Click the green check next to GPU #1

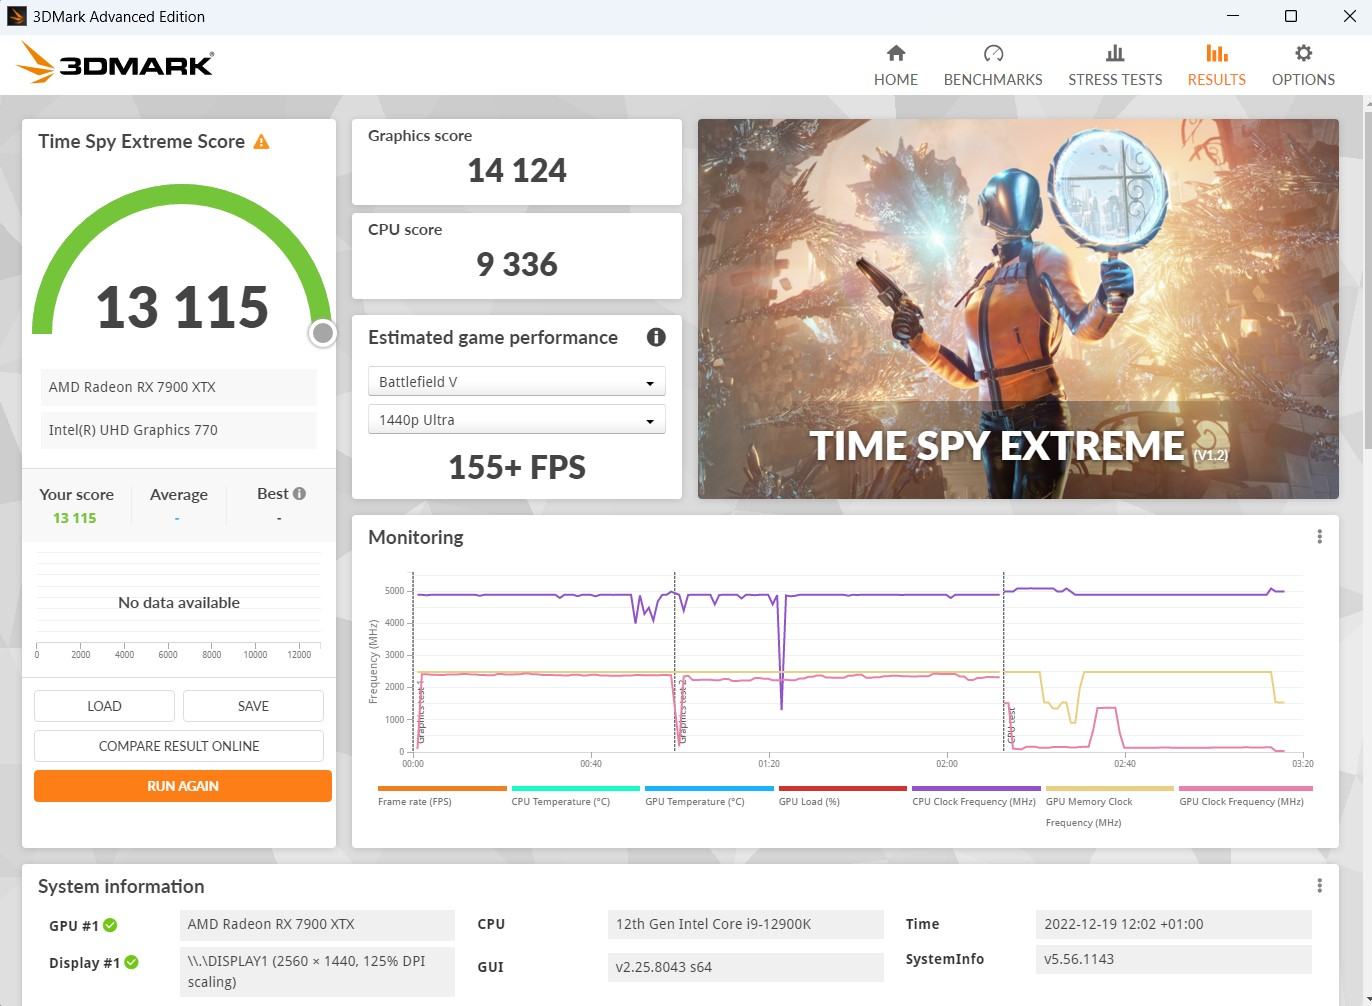[x=110, y=925]
